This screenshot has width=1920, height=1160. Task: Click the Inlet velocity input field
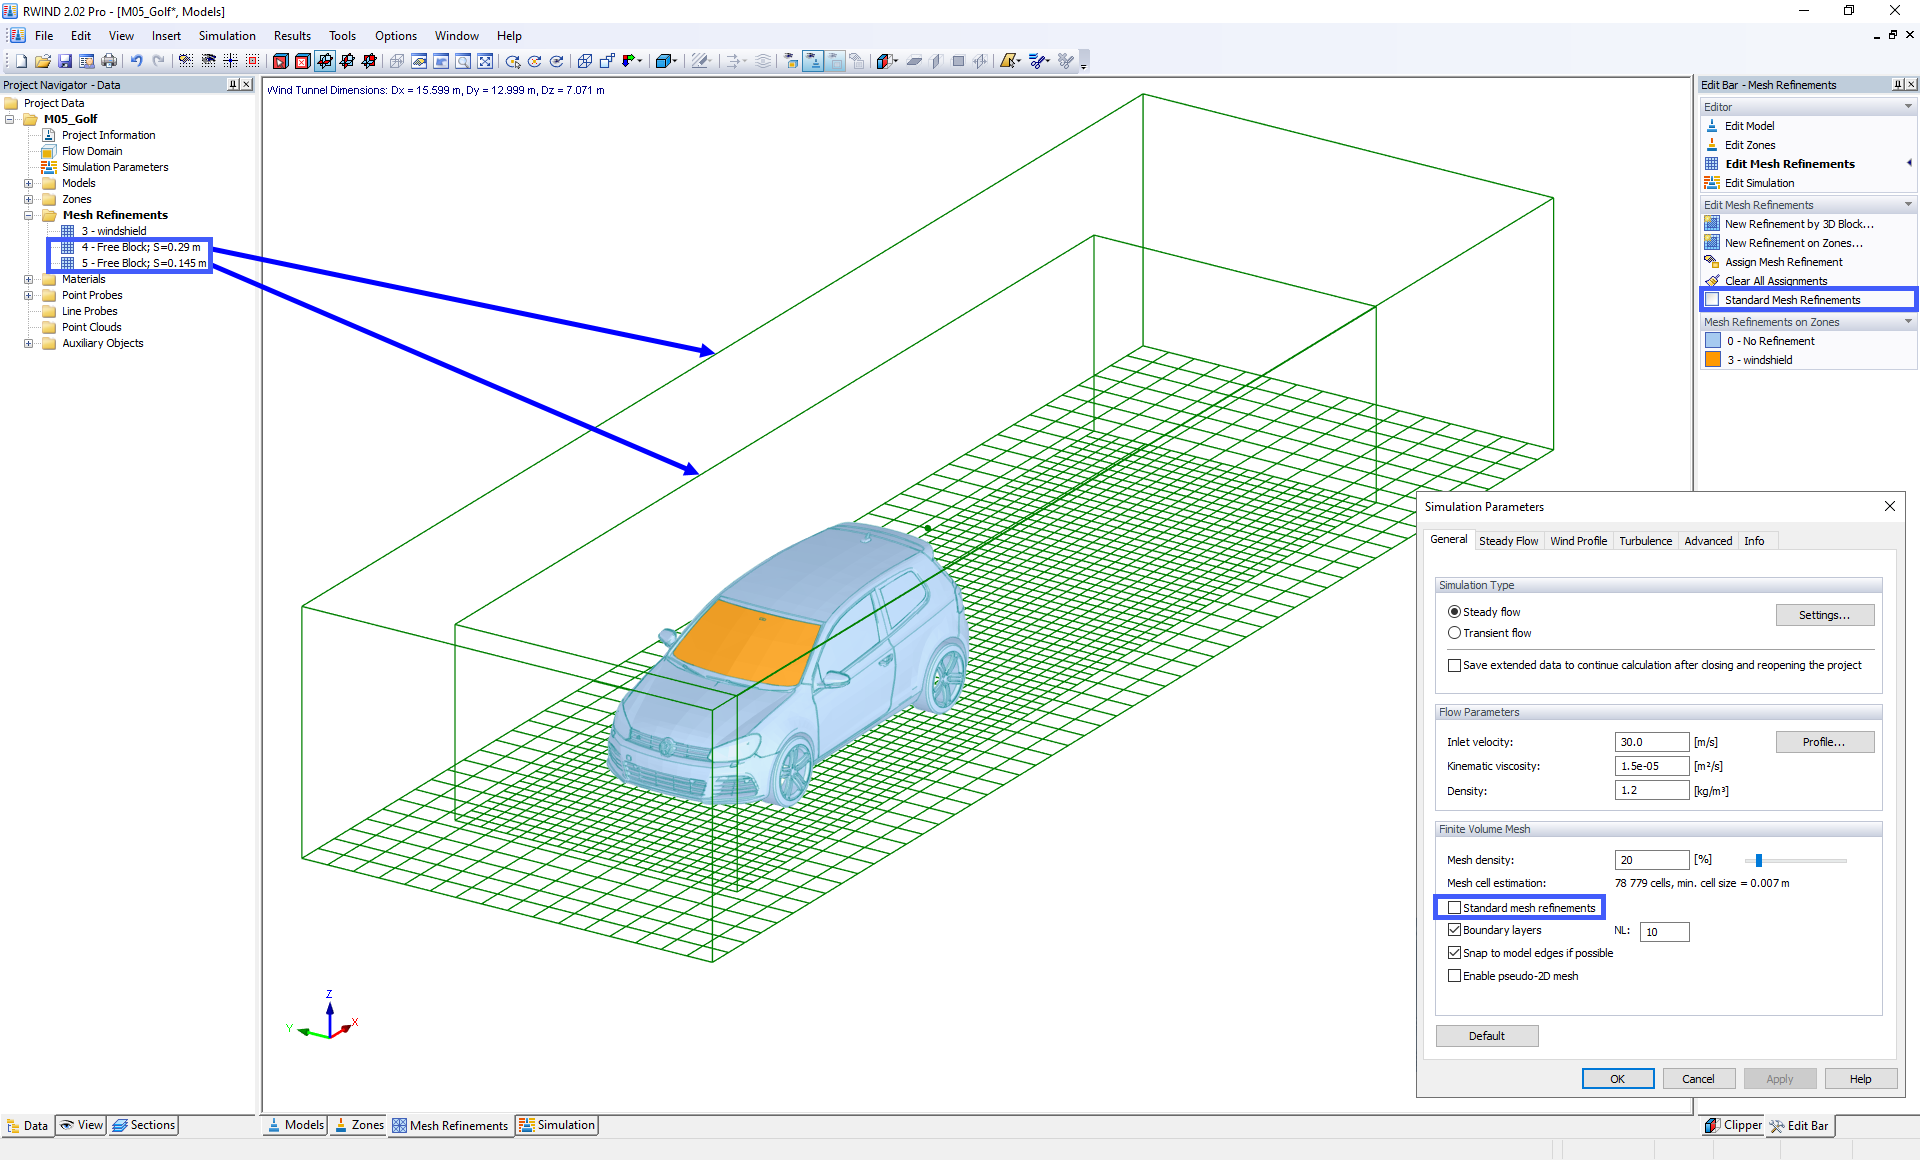tap(1650, 742)
